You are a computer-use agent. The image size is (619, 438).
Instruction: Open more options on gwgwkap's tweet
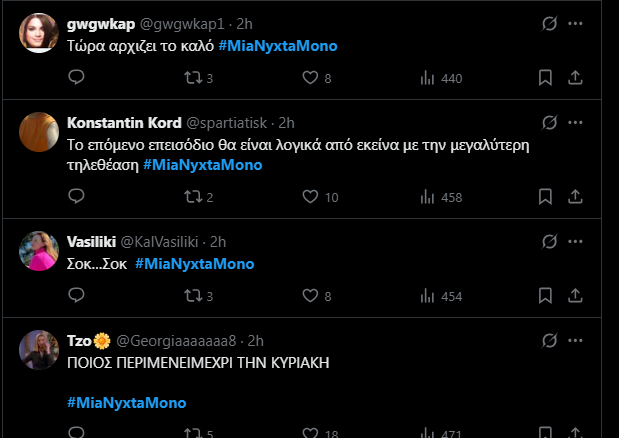(x=576, y=22)
